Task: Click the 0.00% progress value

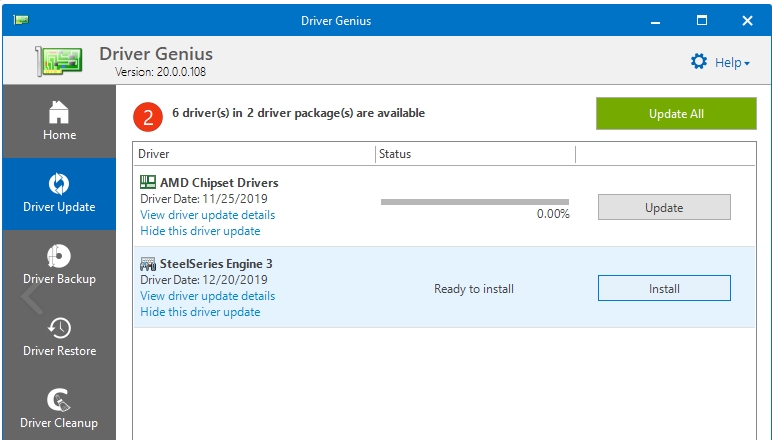Action: (553, 214)
